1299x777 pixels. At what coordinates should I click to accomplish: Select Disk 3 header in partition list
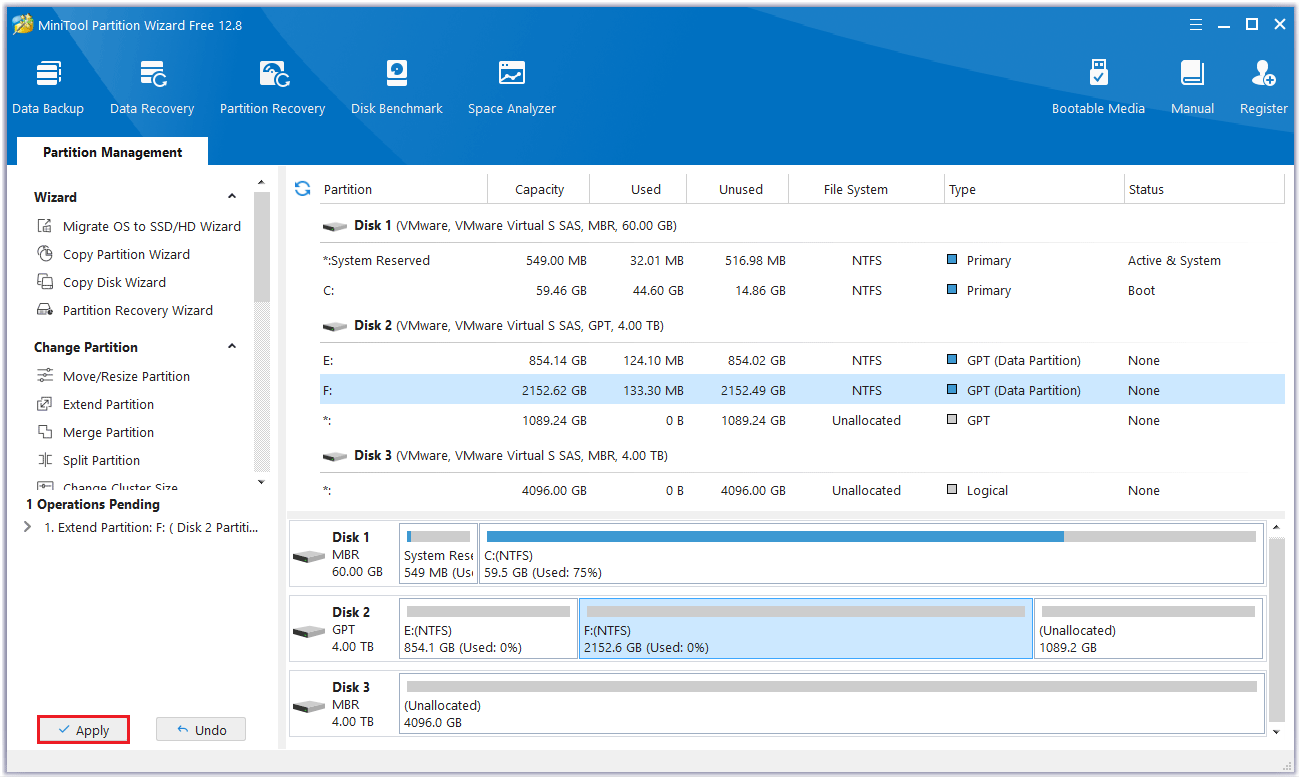point(802,456)
